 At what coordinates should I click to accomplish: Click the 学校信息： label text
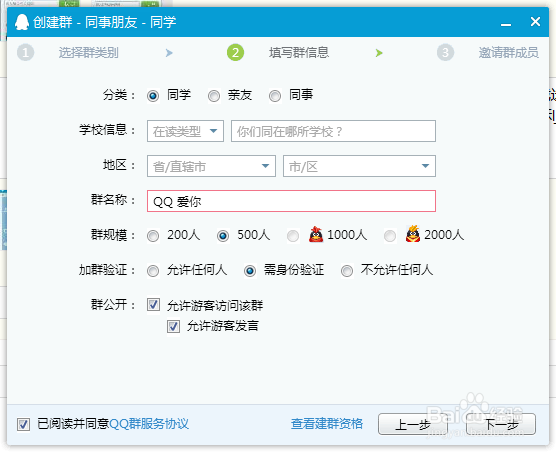point(107,130)
